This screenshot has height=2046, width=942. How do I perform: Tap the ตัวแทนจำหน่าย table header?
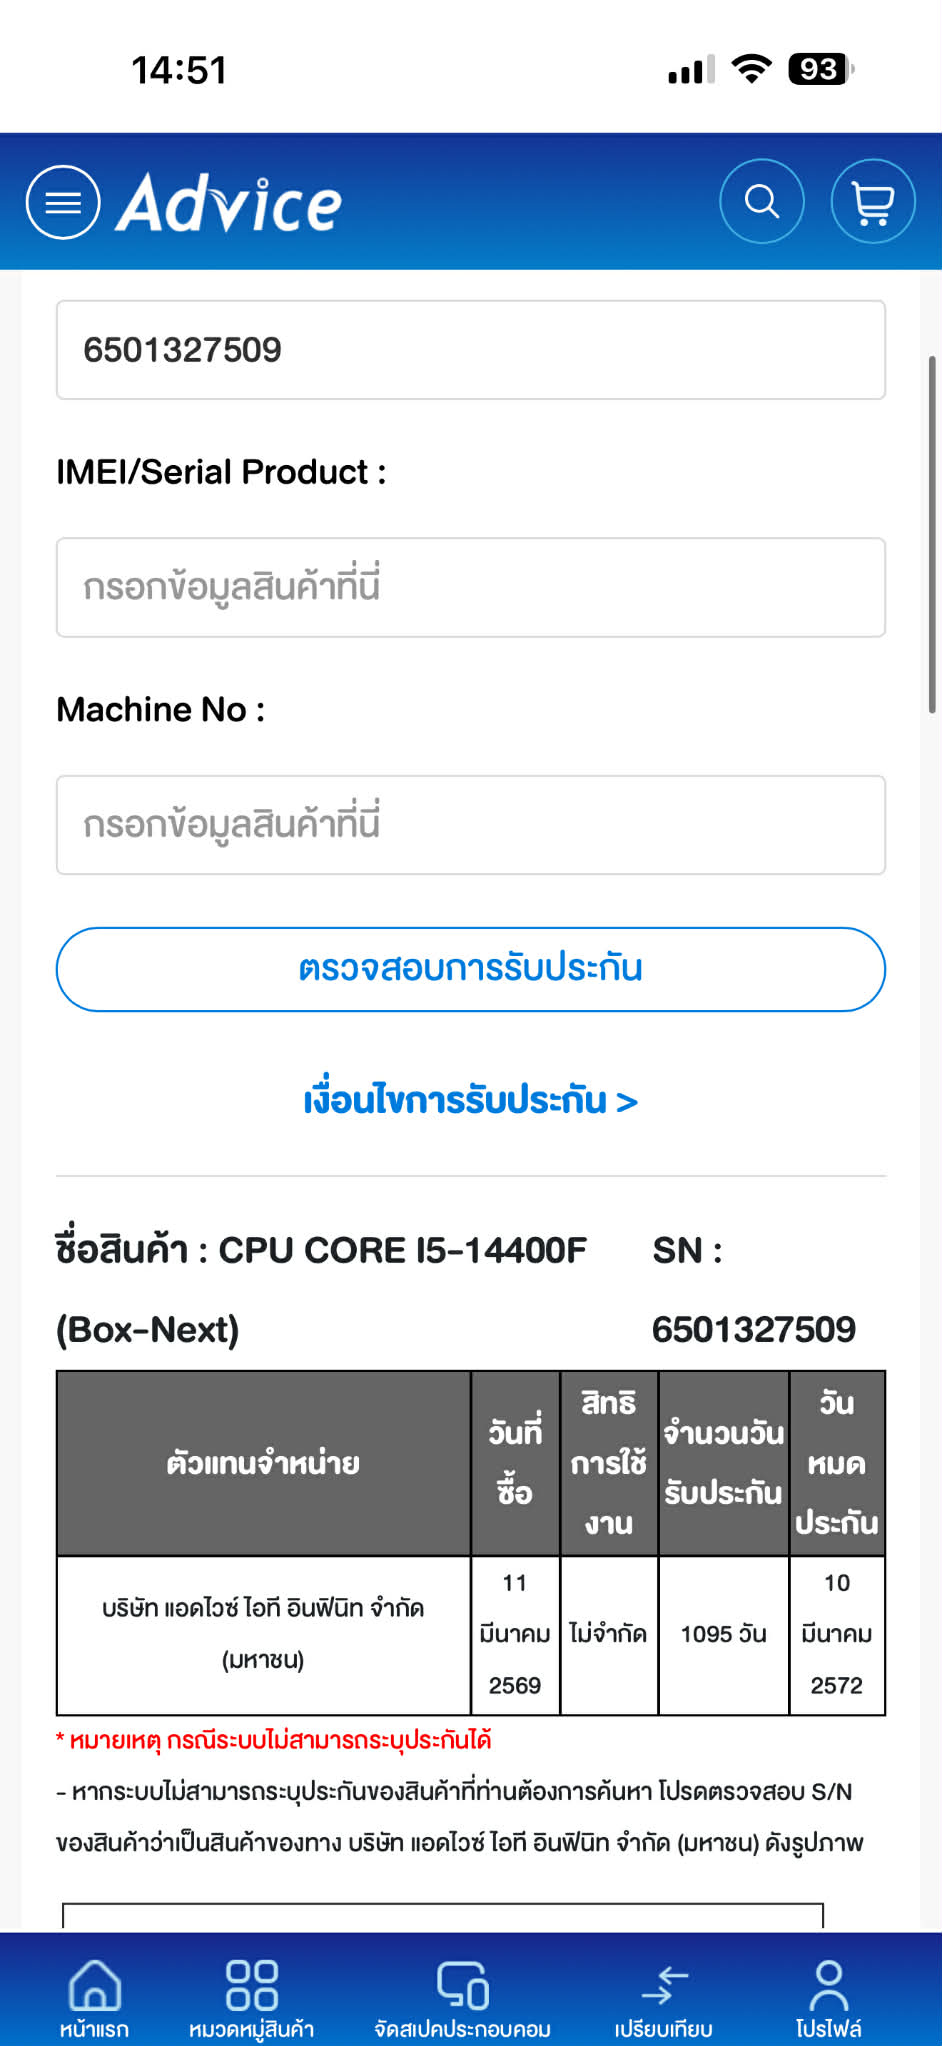point(263,1463)
